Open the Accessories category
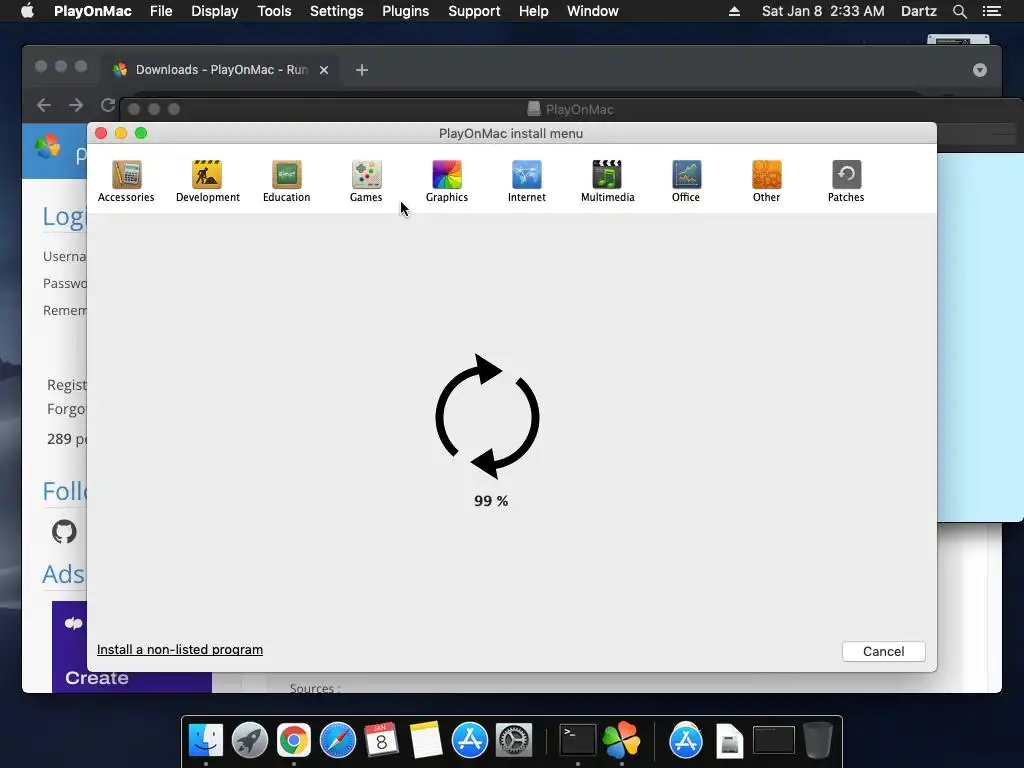The height and width of the screenshot is (768, 1024). tap(126, 181)
